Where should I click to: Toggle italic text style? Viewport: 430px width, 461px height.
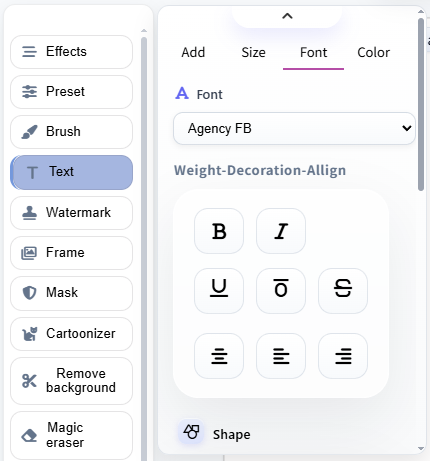[281, 231]
